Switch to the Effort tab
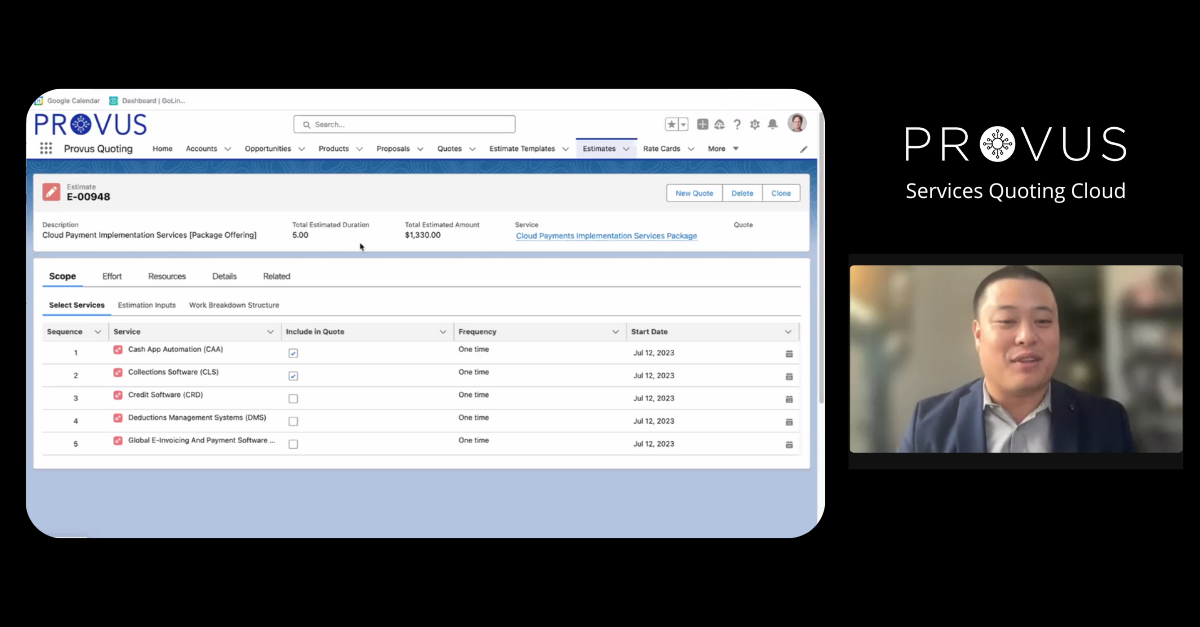 tap(112, 276)
